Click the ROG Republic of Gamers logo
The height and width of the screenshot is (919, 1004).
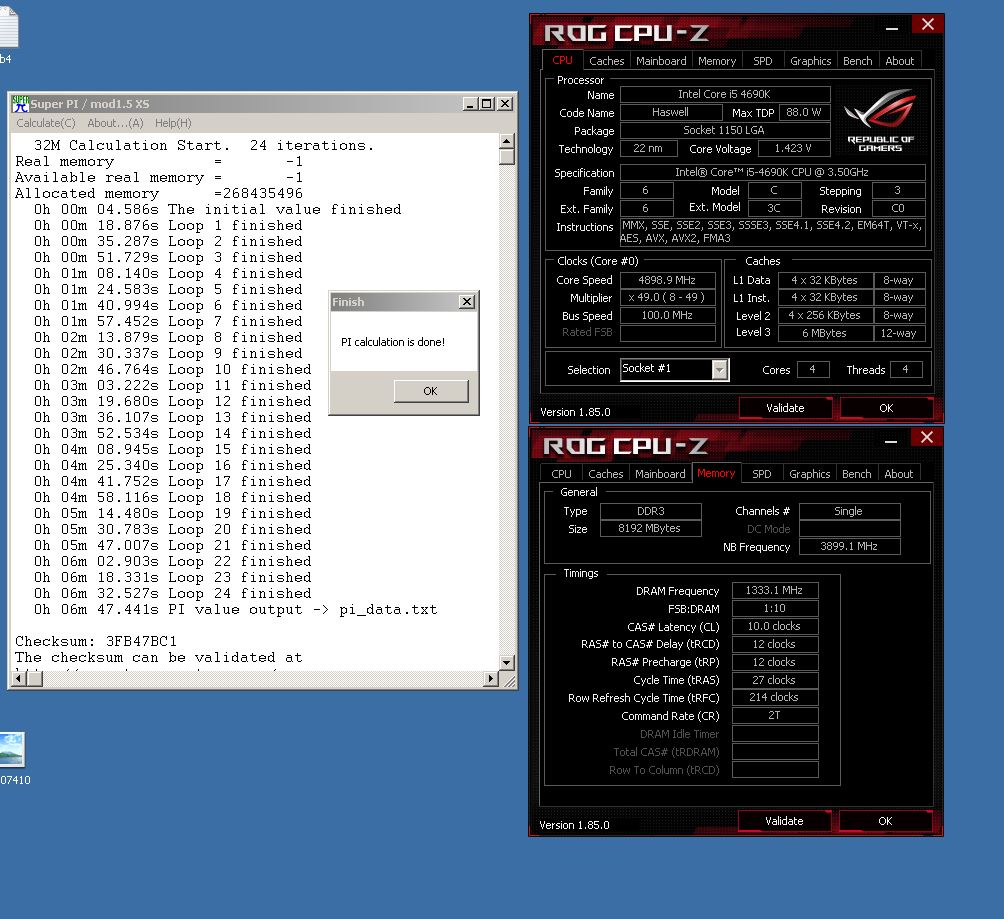pos(880,120)
